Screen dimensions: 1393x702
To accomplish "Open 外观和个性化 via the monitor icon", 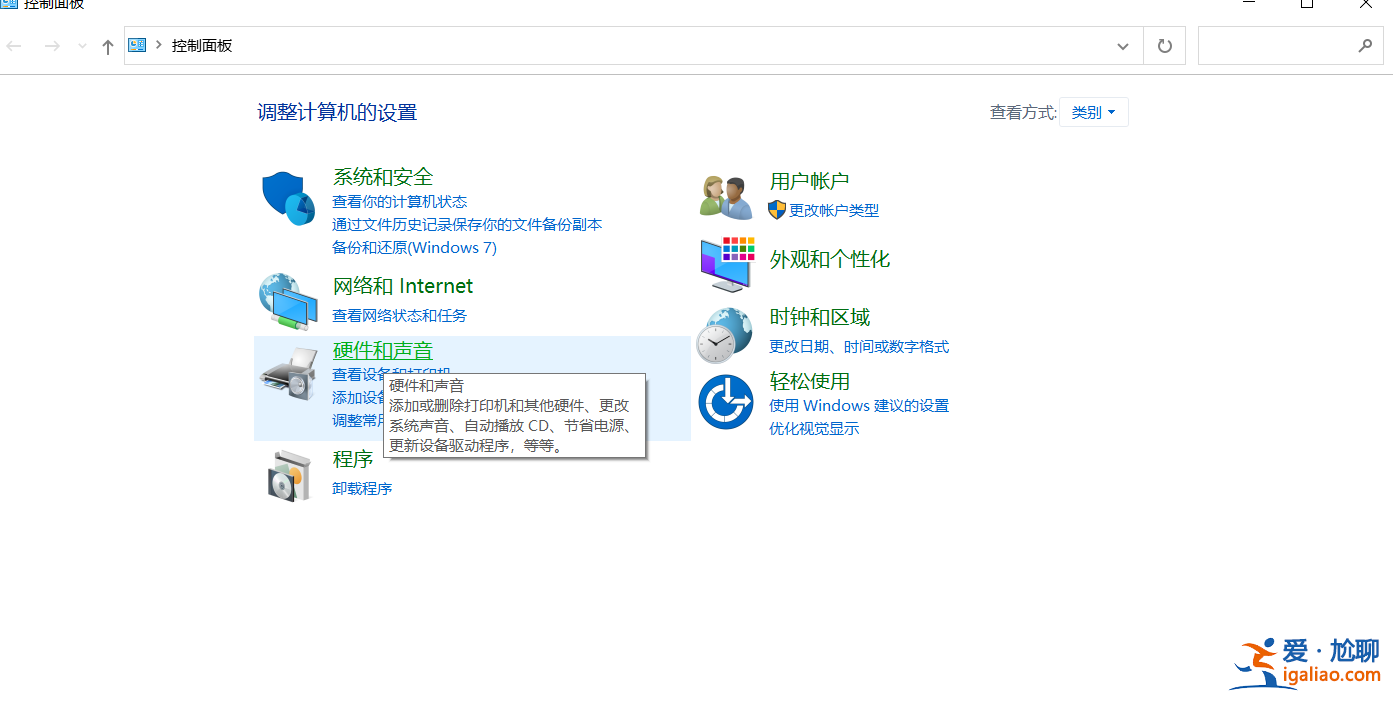I will tap(725, 263).
